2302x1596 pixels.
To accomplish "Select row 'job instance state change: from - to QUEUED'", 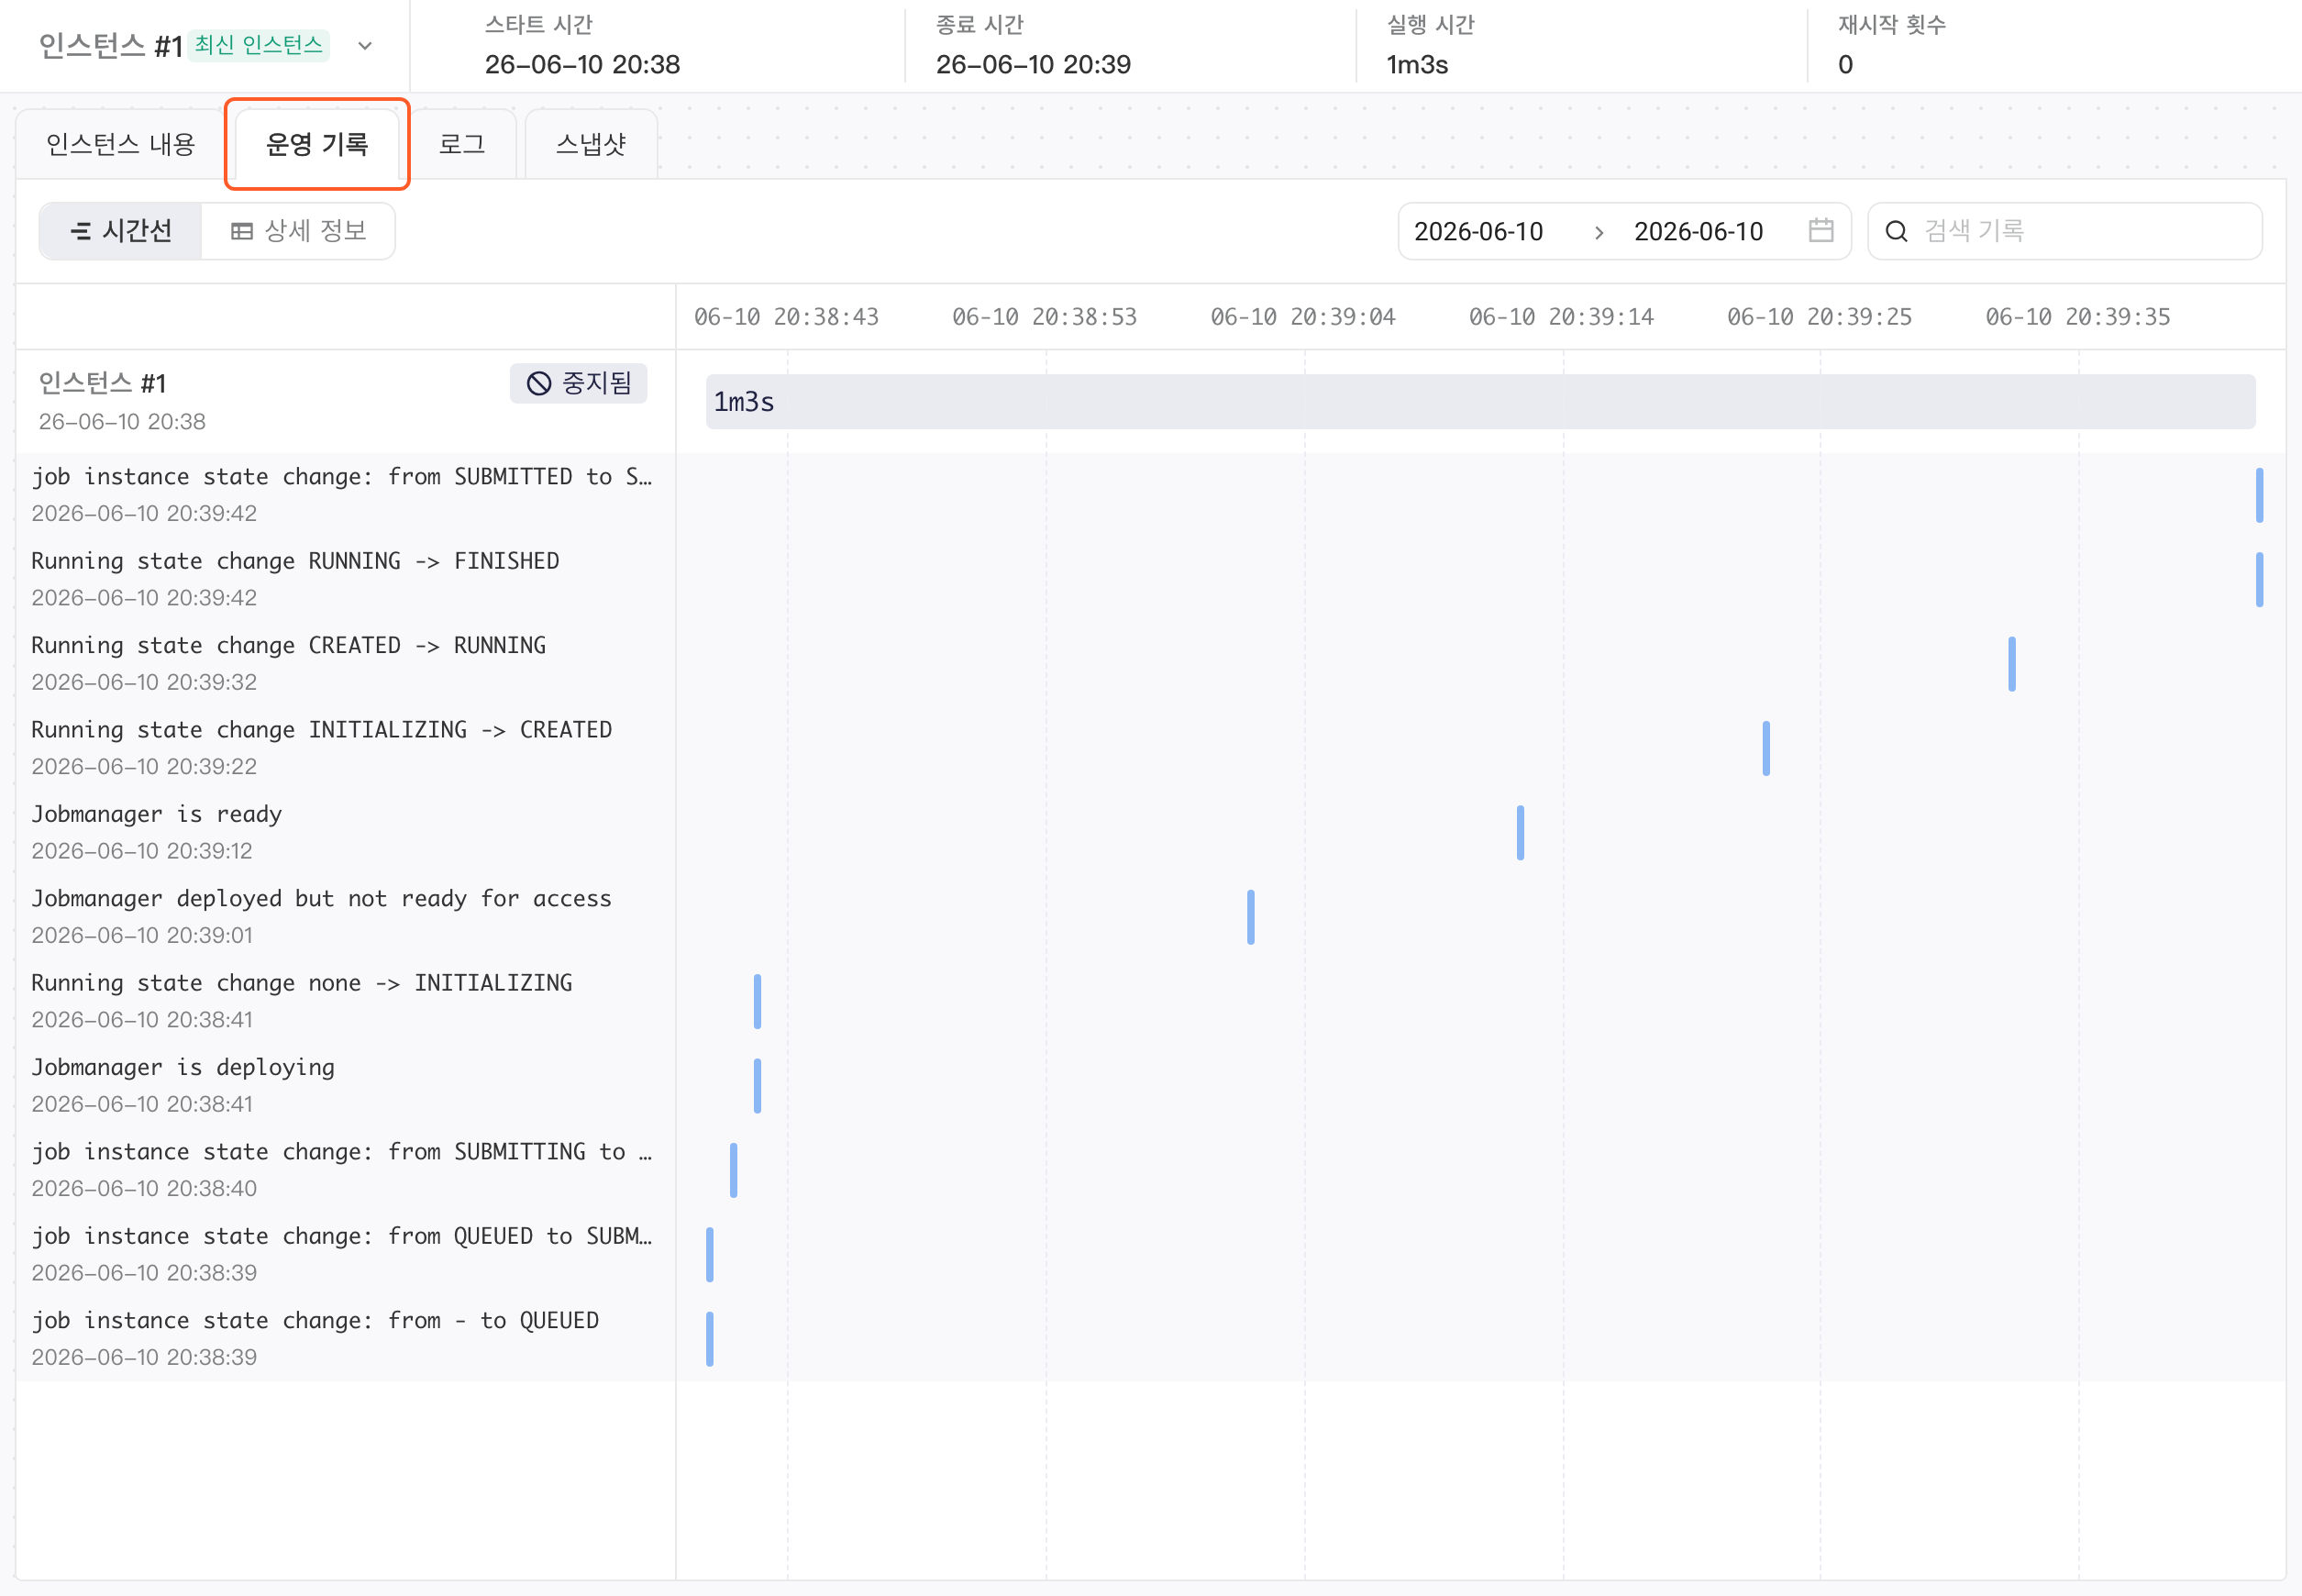I will pyautogui.click(x=345, y=1338).
